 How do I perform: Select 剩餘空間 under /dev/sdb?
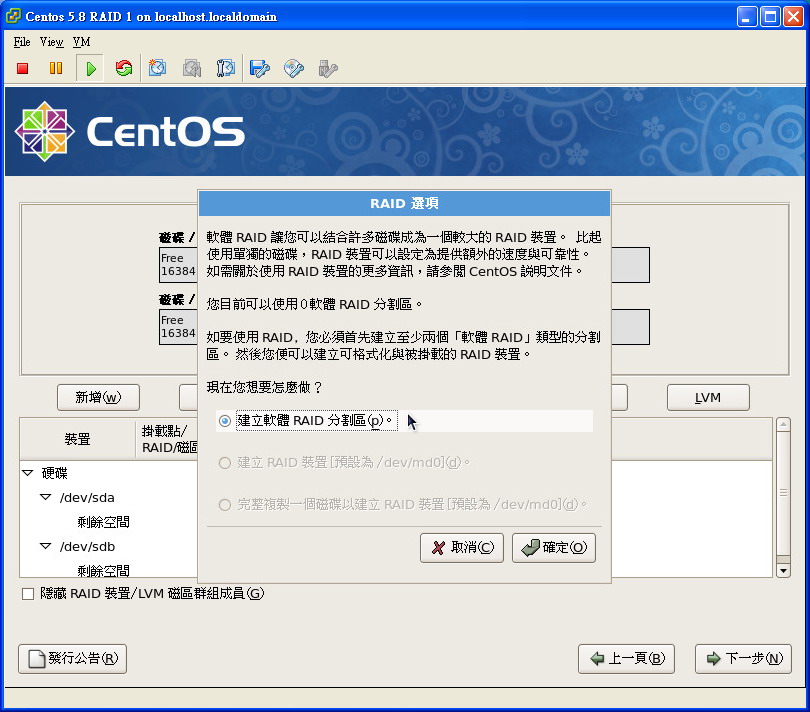[x=103, y=570]
